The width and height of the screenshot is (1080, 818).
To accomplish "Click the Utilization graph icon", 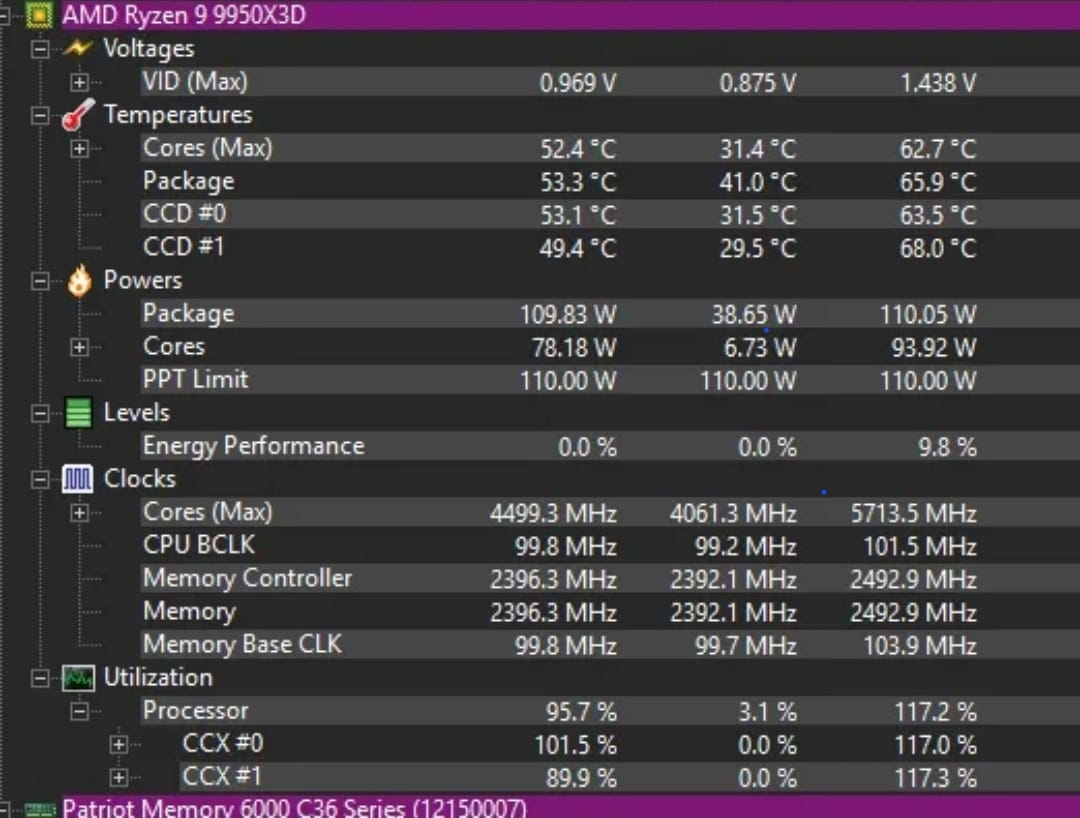I will point(78,678).
